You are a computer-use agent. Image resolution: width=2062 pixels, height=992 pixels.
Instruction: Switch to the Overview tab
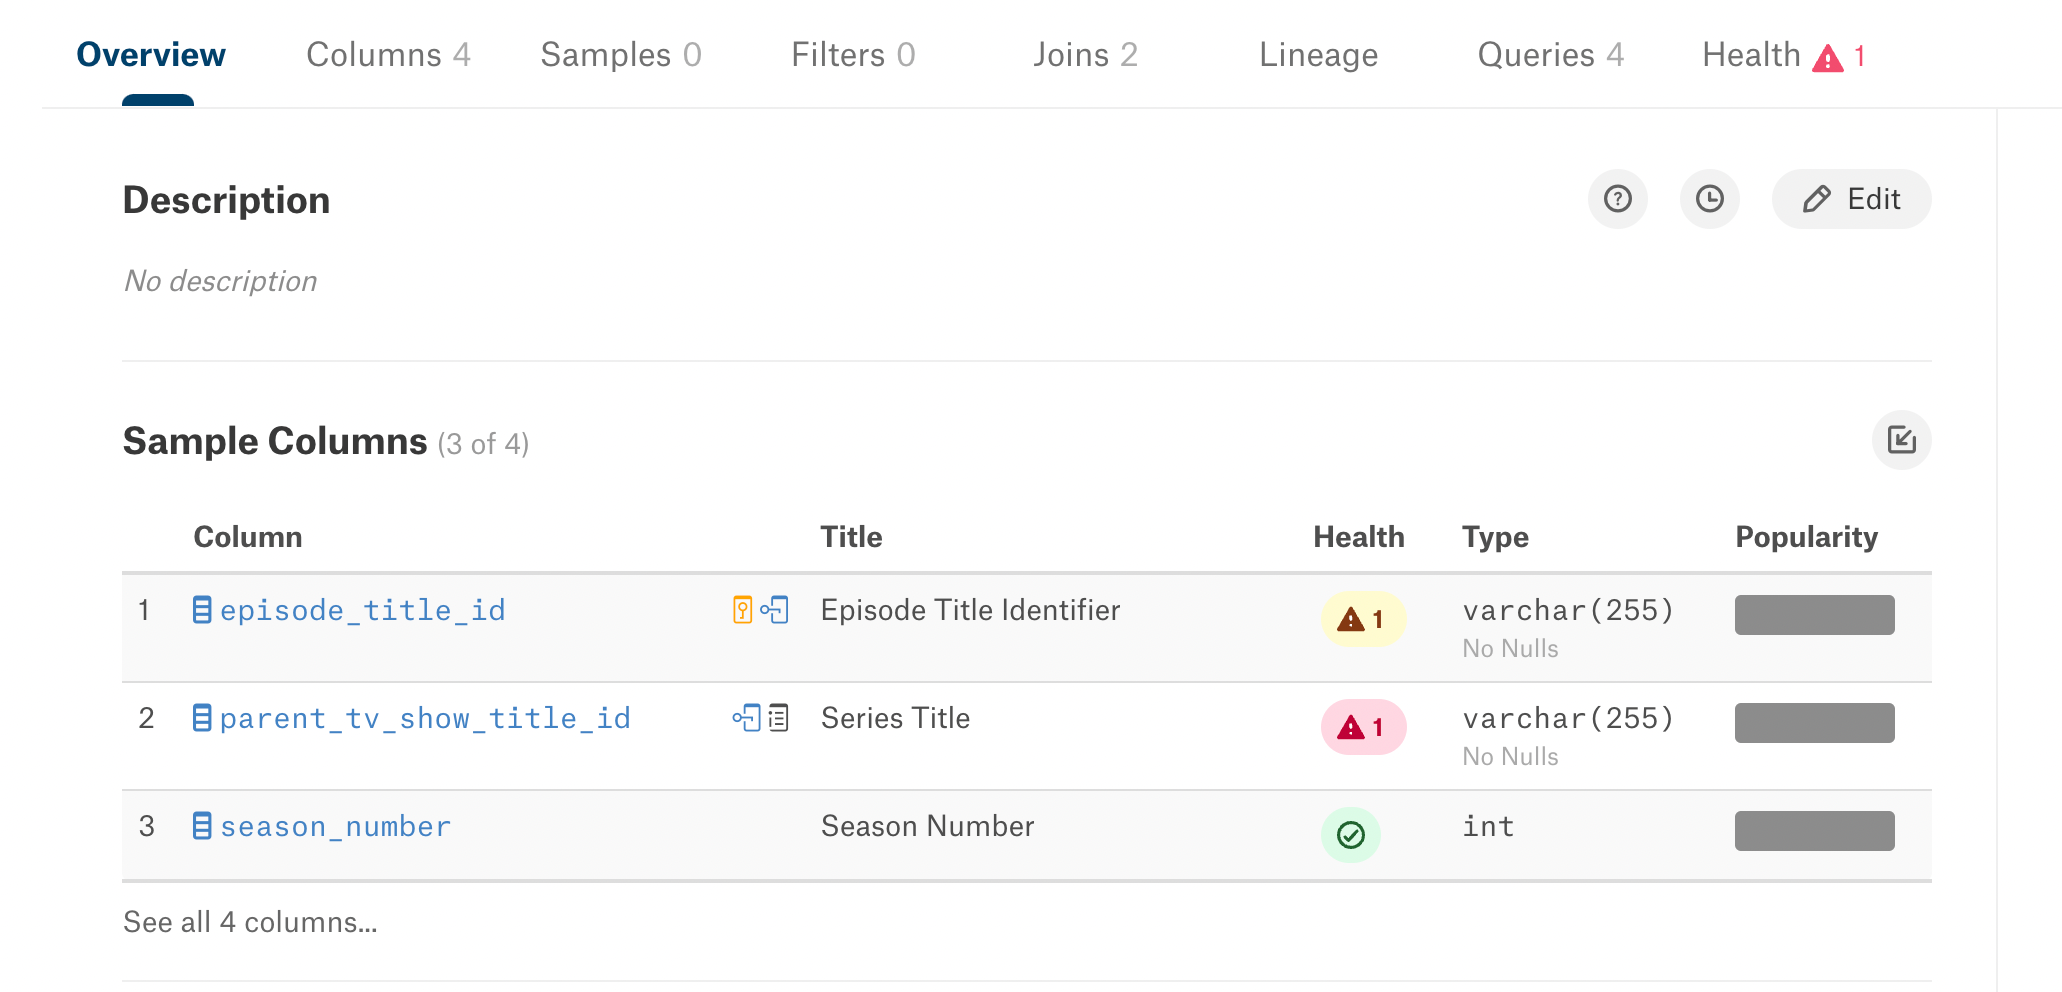point(151,55)
